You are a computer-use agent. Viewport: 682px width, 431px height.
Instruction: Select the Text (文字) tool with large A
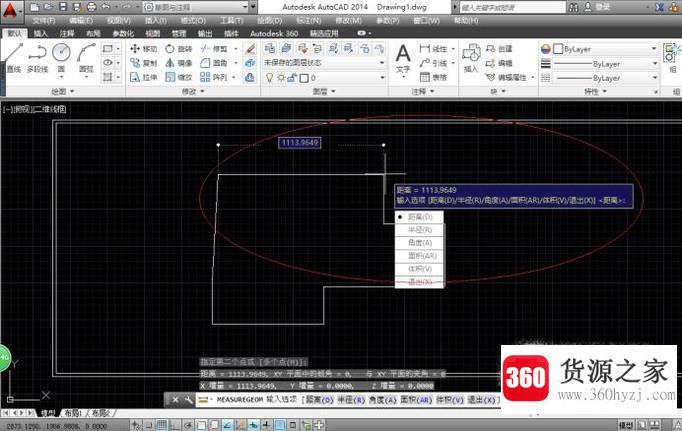[x=403, y=59]
